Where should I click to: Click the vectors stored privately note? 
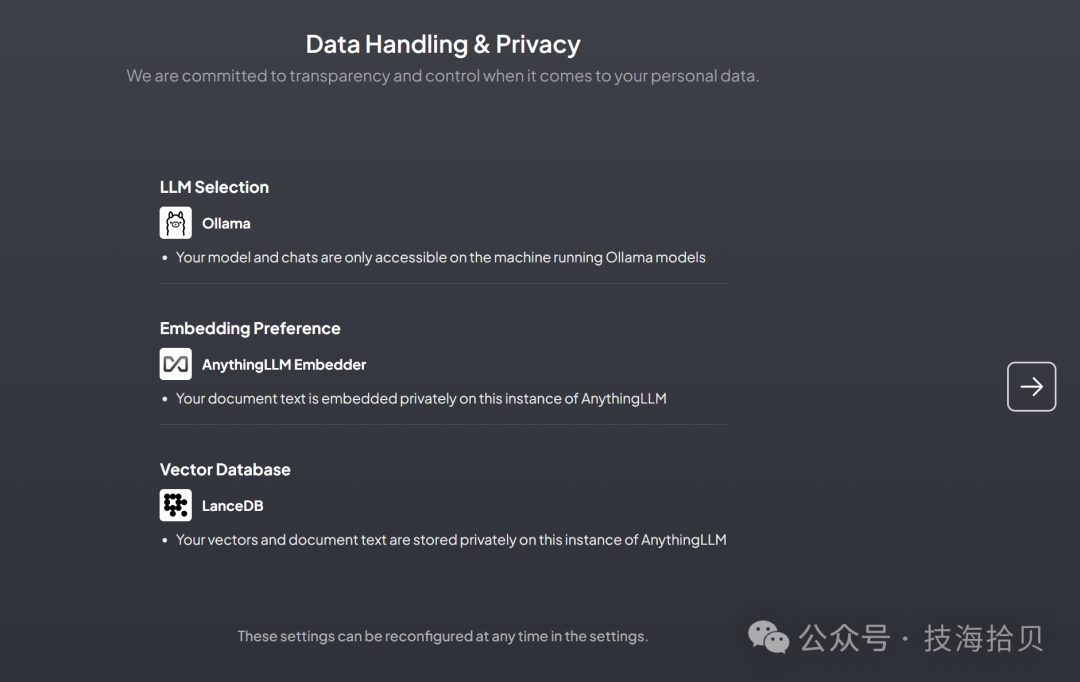tap(451, 539)
